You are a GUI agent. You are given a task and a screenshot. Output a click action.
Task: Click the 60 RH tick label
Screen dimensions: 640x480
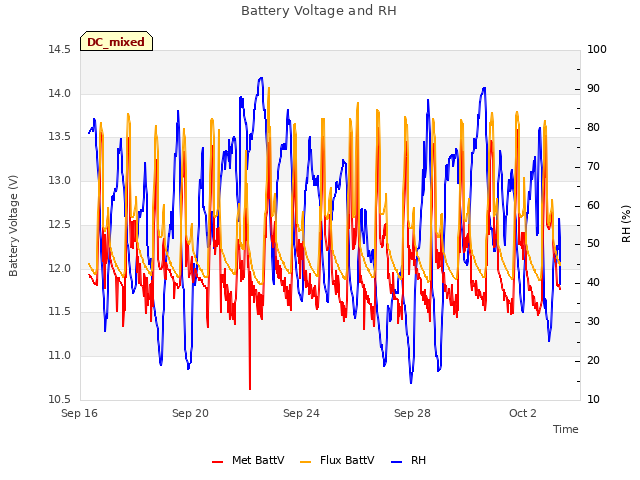click(x=593, y=205)
